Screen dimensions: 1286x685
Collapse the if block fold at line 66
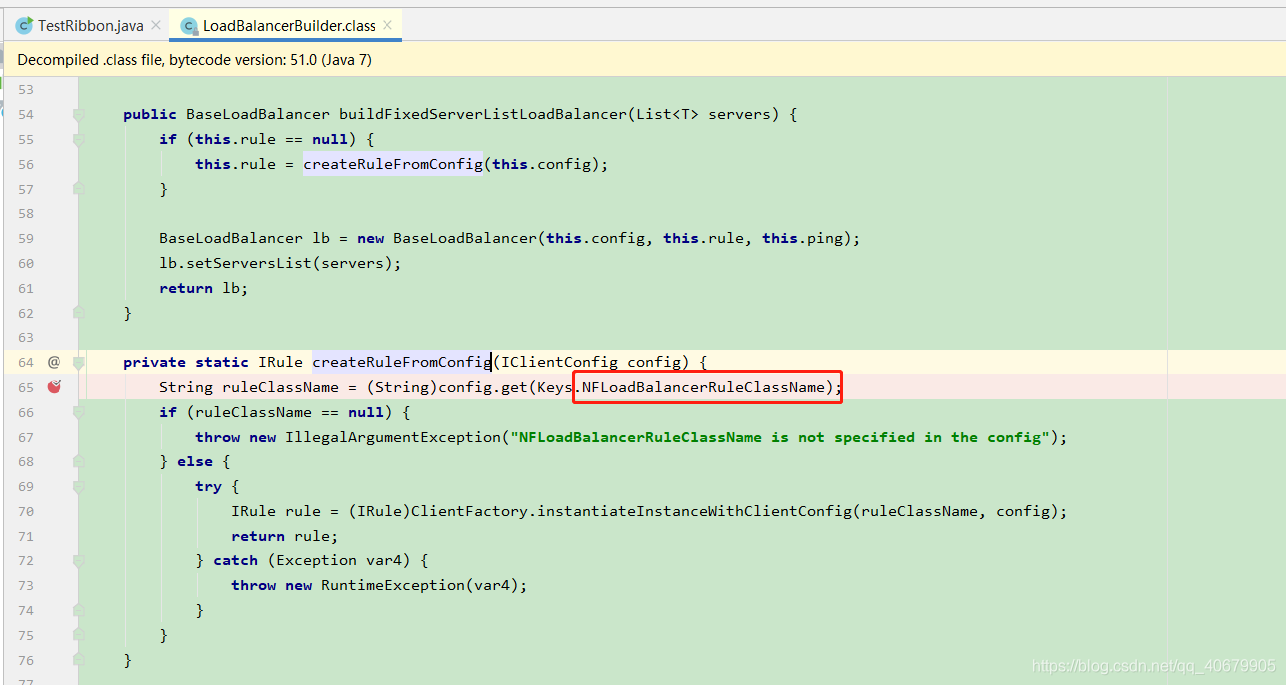(x=79, y=412)
